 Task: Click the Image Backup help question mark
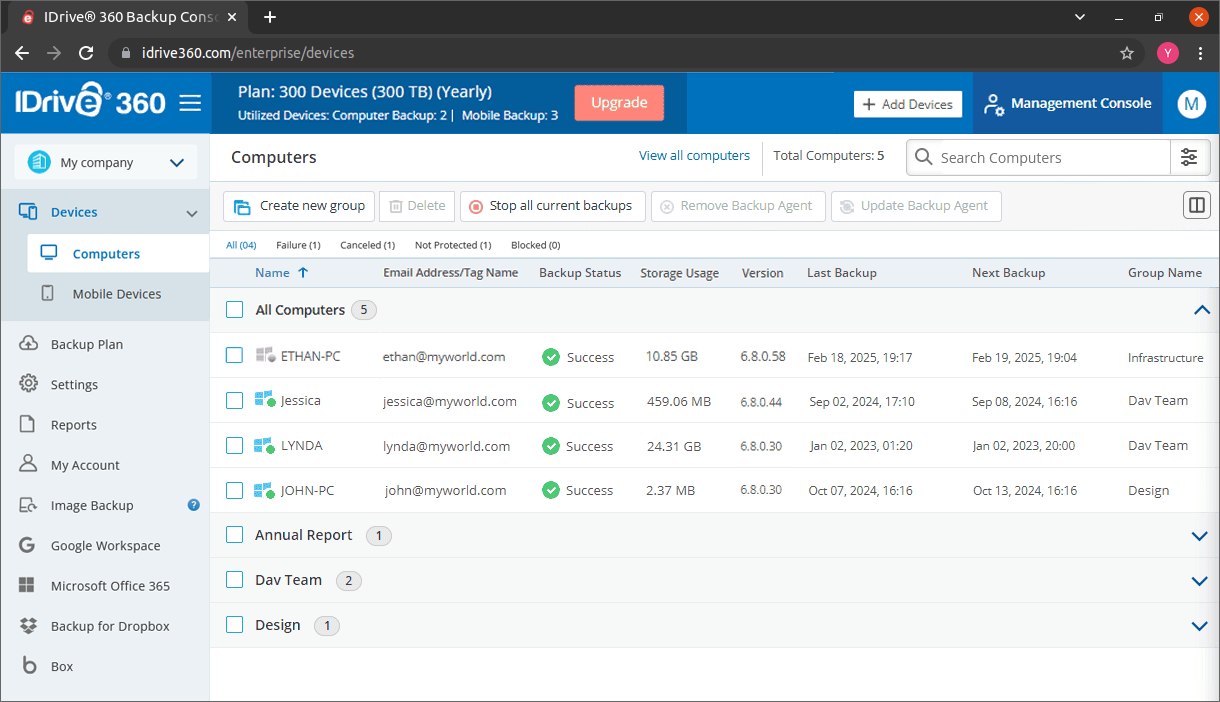click(194, 505)
